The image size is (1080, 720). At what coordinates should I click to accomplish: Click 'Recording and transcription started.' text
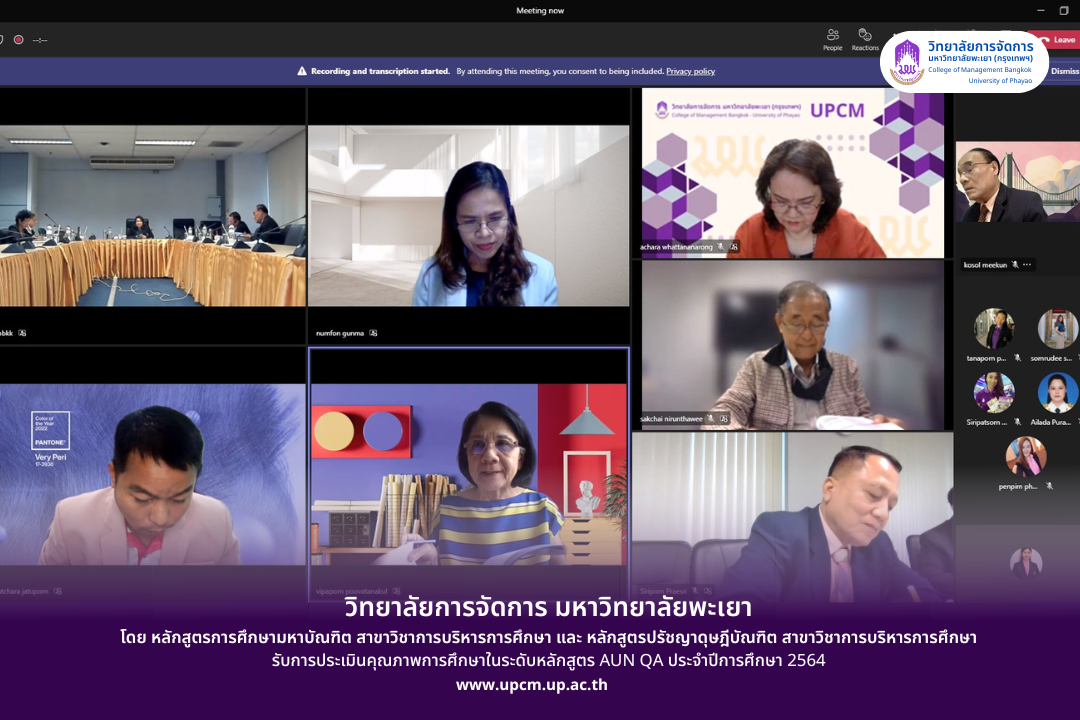[x=380, y=71]
